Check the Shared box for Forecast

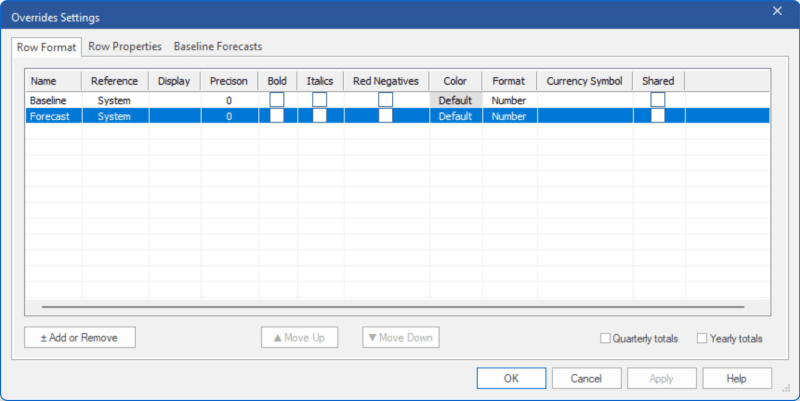click(x=658, y=116)
